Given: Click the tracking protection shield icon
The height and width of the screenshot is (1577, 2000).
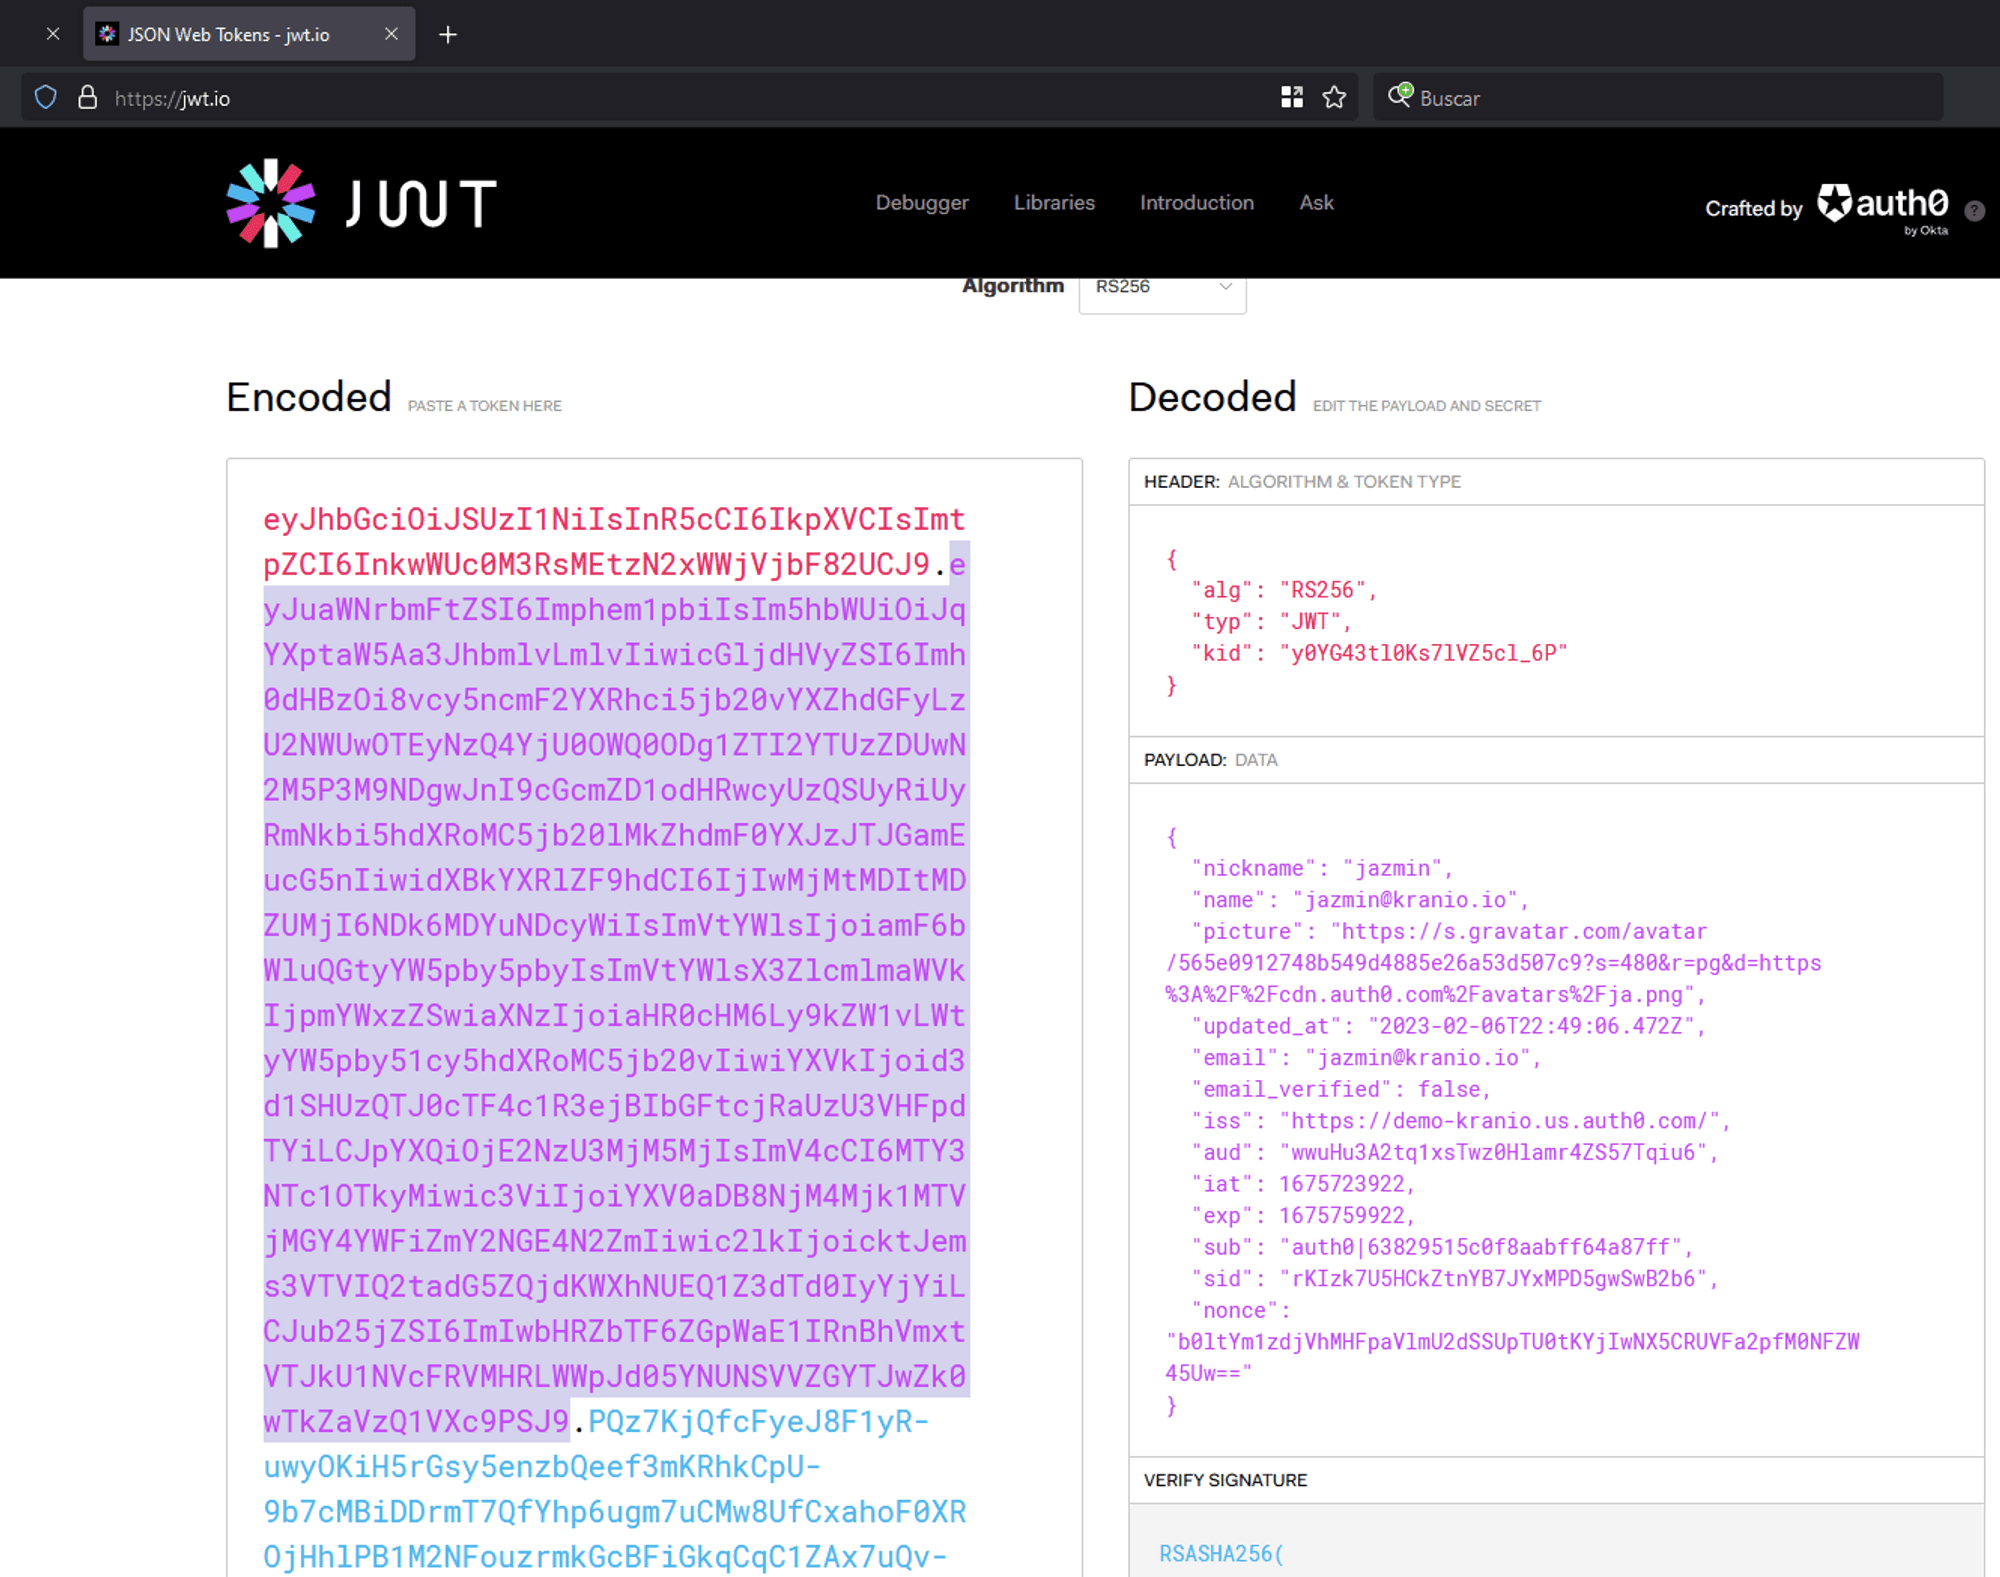Looking at the screenshot, I should 46,97.
